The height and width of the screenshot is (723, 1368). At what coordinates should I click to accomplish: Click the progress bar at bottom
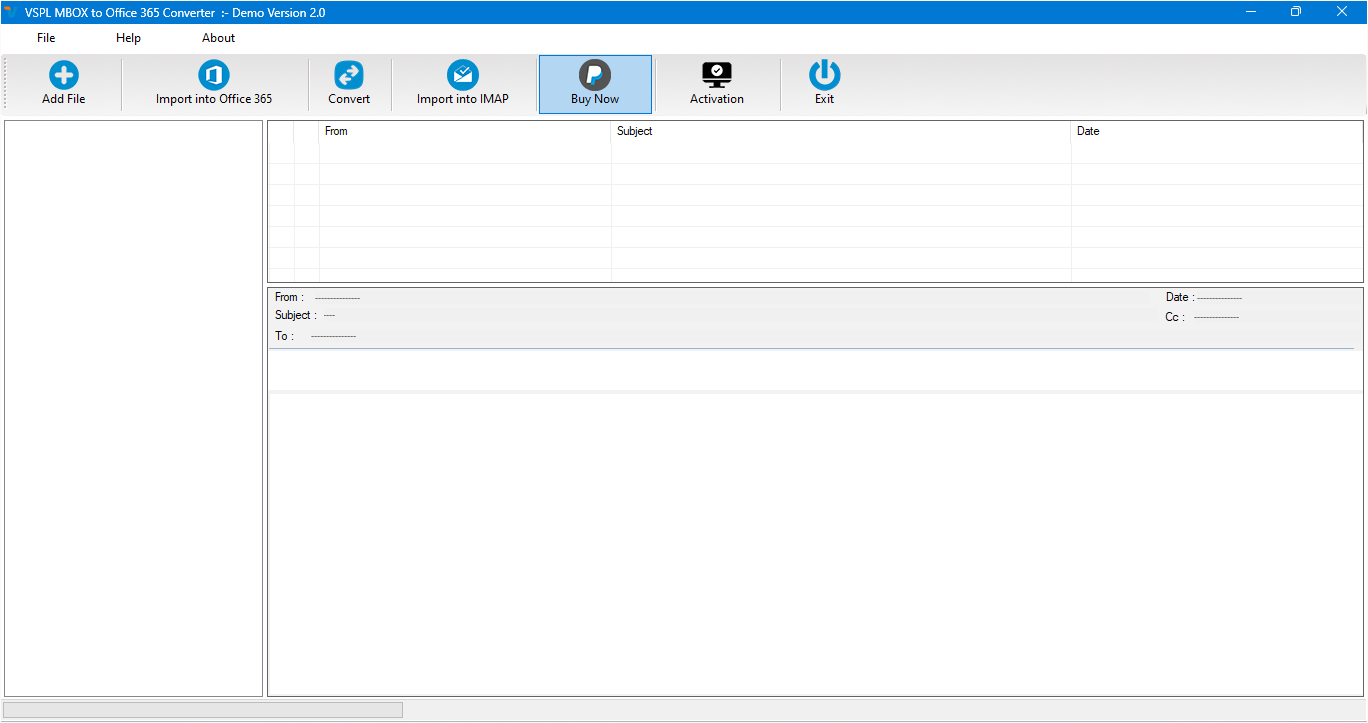tap(203, 710)
